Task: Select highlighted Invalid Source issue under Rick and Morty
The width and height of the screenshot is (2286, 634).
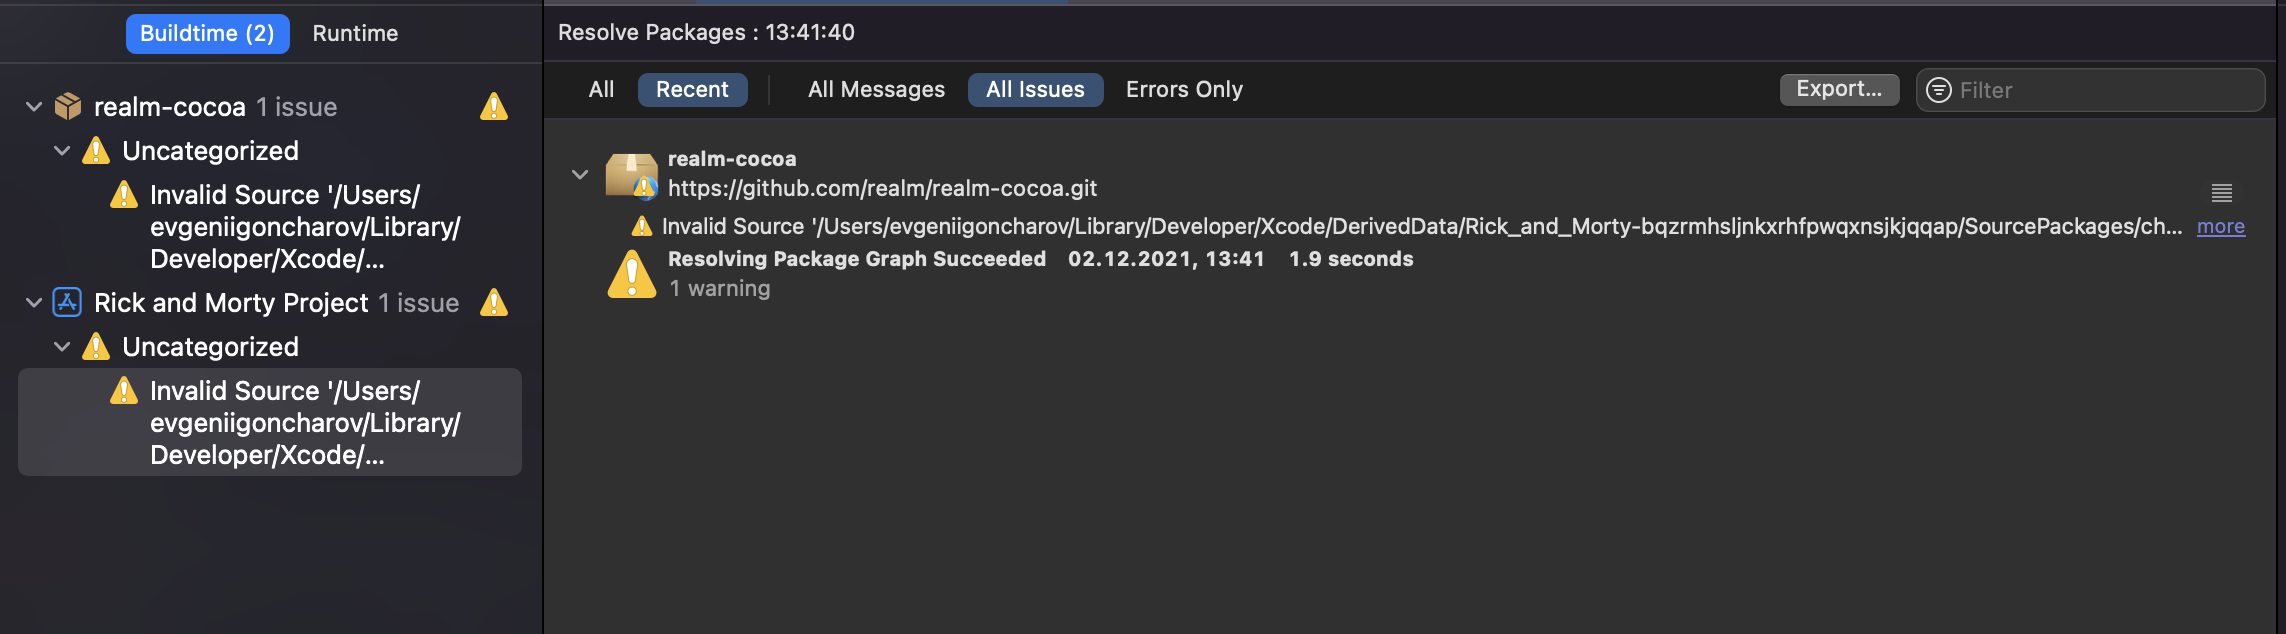Action: point(270,422)
